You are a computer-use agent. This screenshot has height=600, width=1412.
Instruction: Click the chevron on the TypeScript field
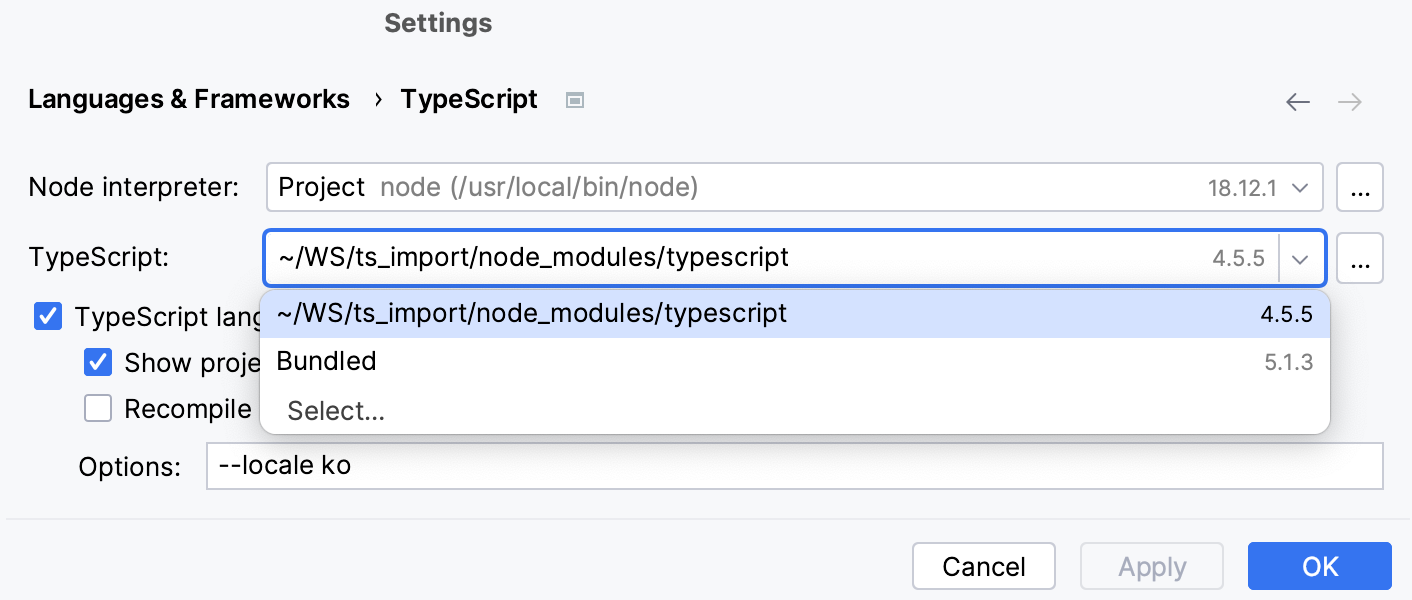click(1302, 257)
